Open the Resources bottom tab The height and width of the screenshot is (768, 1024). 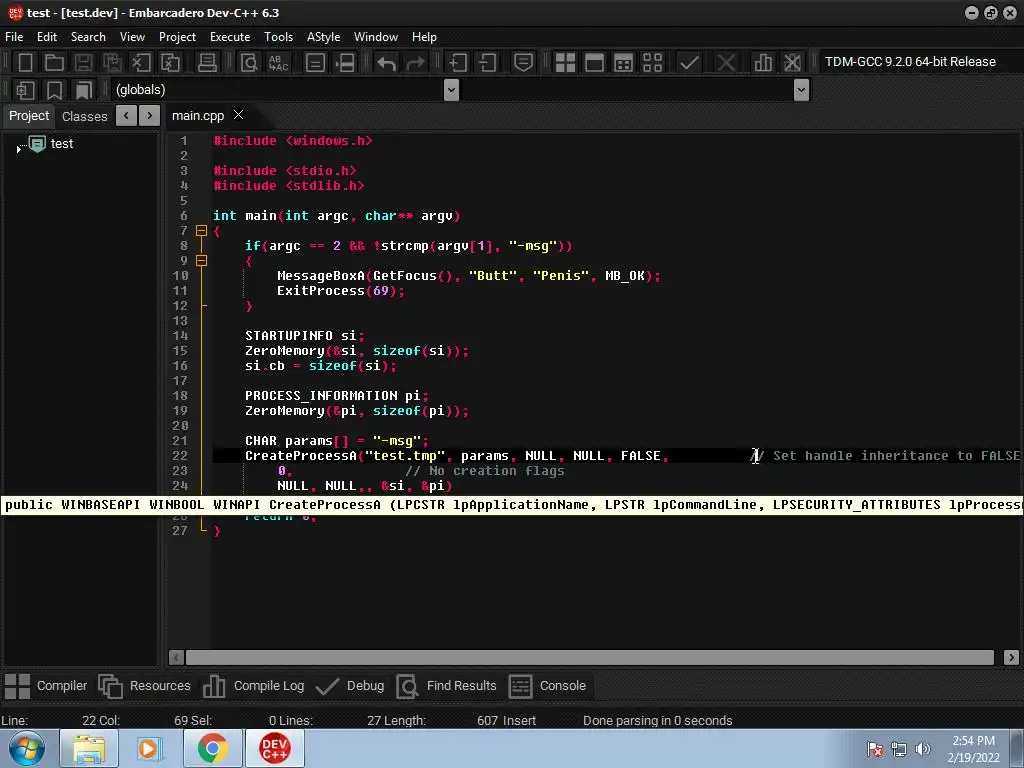point(144,686)
